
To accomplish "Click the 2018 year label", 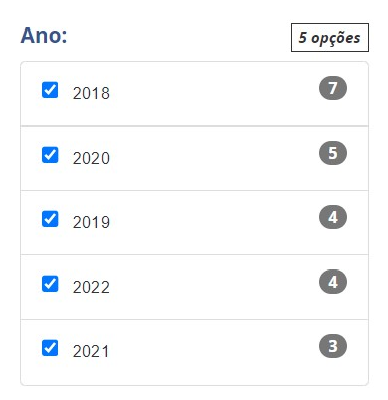I will [x=91, y=93].
